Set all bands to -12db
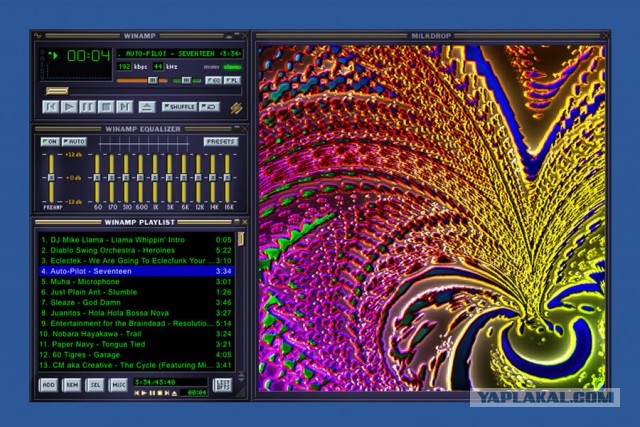640x427 pixels. click(73, 202)
